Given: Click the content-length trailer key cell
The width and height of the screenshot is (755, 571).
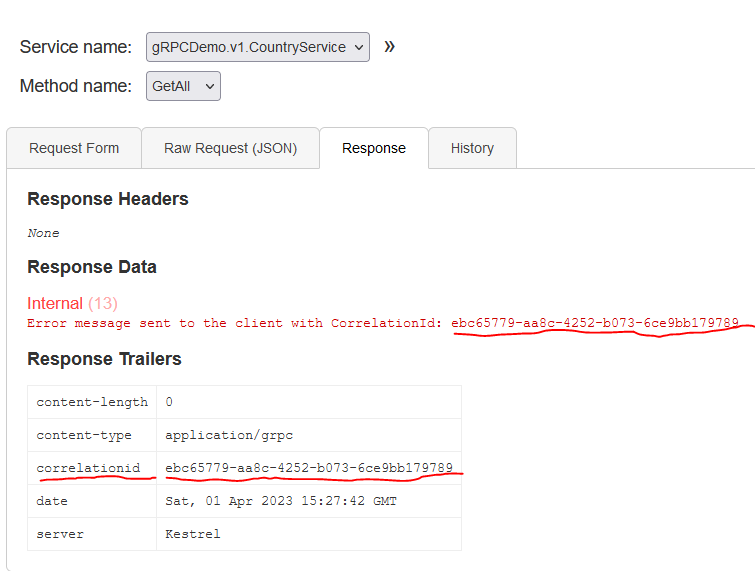Looking at the screenshot, I should tap(92, 402).
